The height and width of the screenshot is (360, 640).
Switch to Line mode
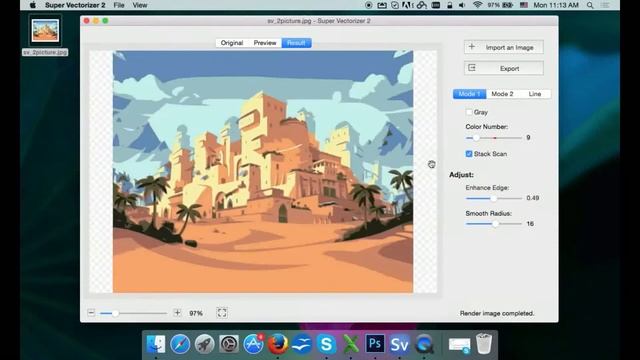(x=535, y=94)
